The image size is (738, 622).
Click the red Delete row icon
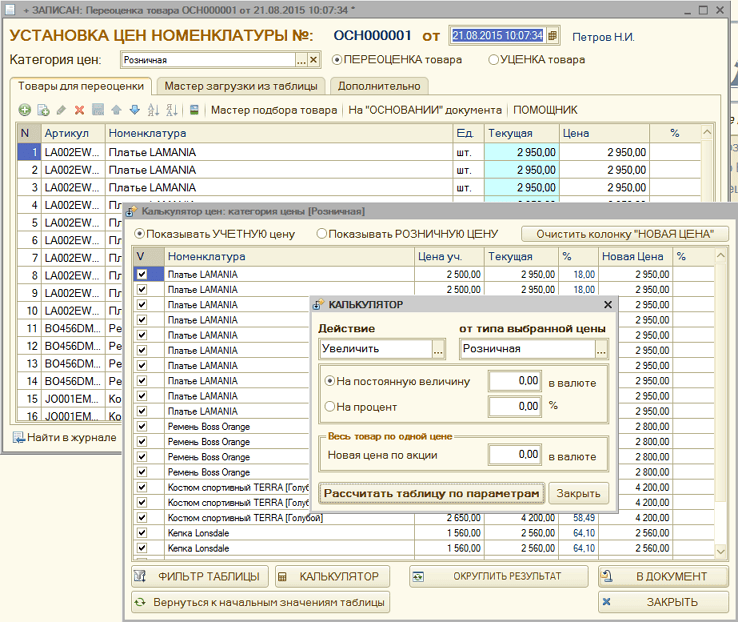[79, 110]
